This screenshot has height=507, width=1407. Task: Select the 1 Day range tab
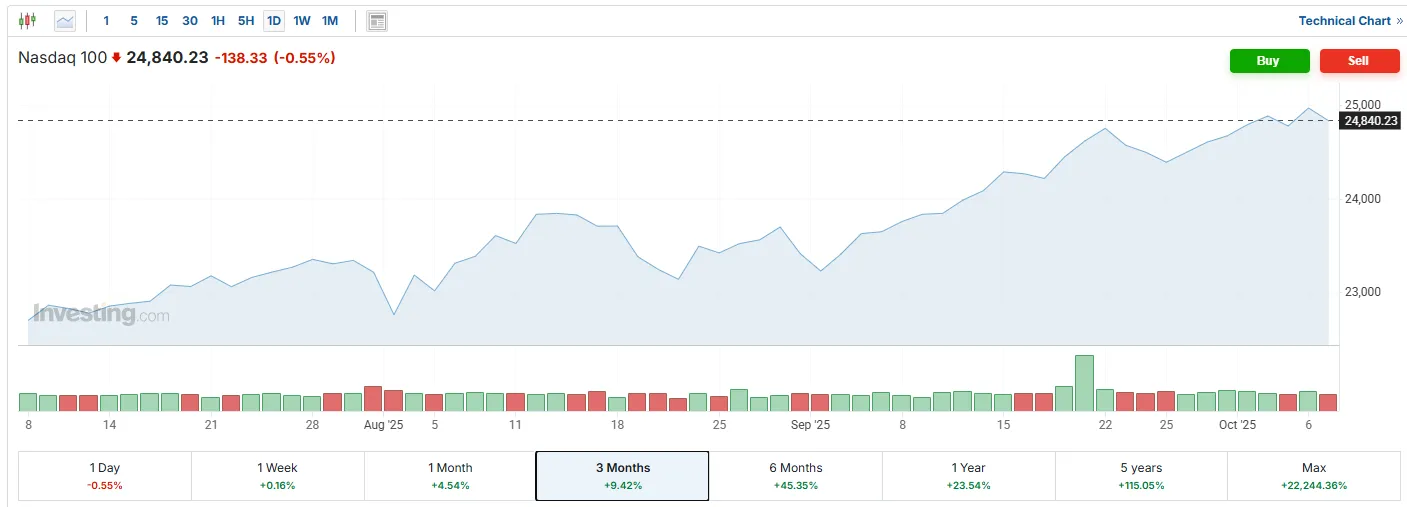(x=105, y=476)
